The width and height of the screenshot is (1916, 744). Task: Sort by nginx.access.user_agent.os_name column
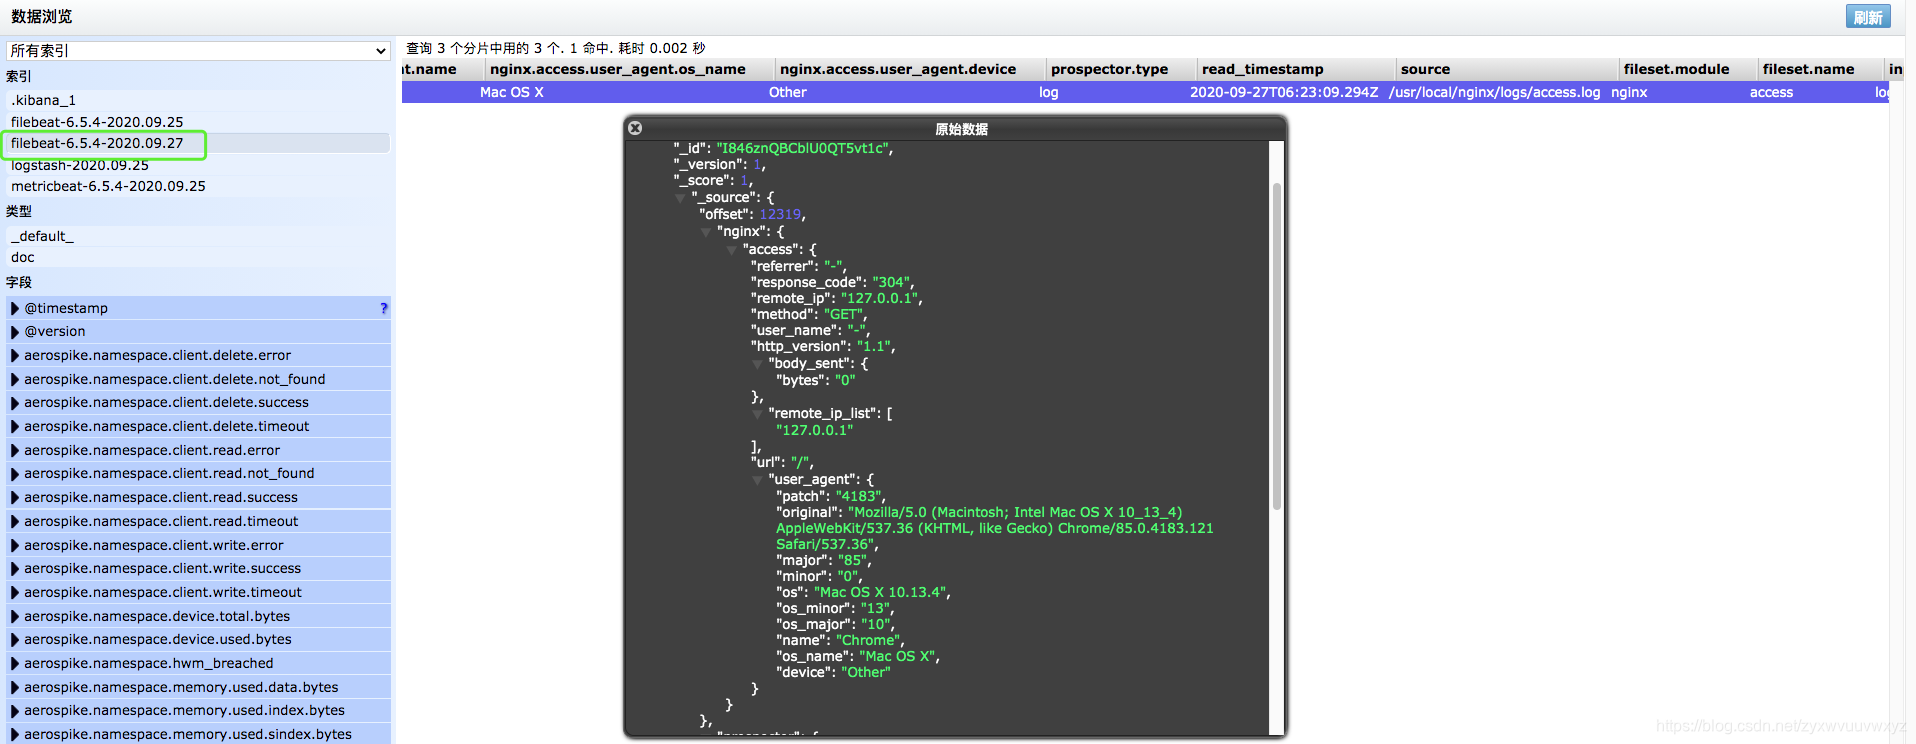(629, 69)
